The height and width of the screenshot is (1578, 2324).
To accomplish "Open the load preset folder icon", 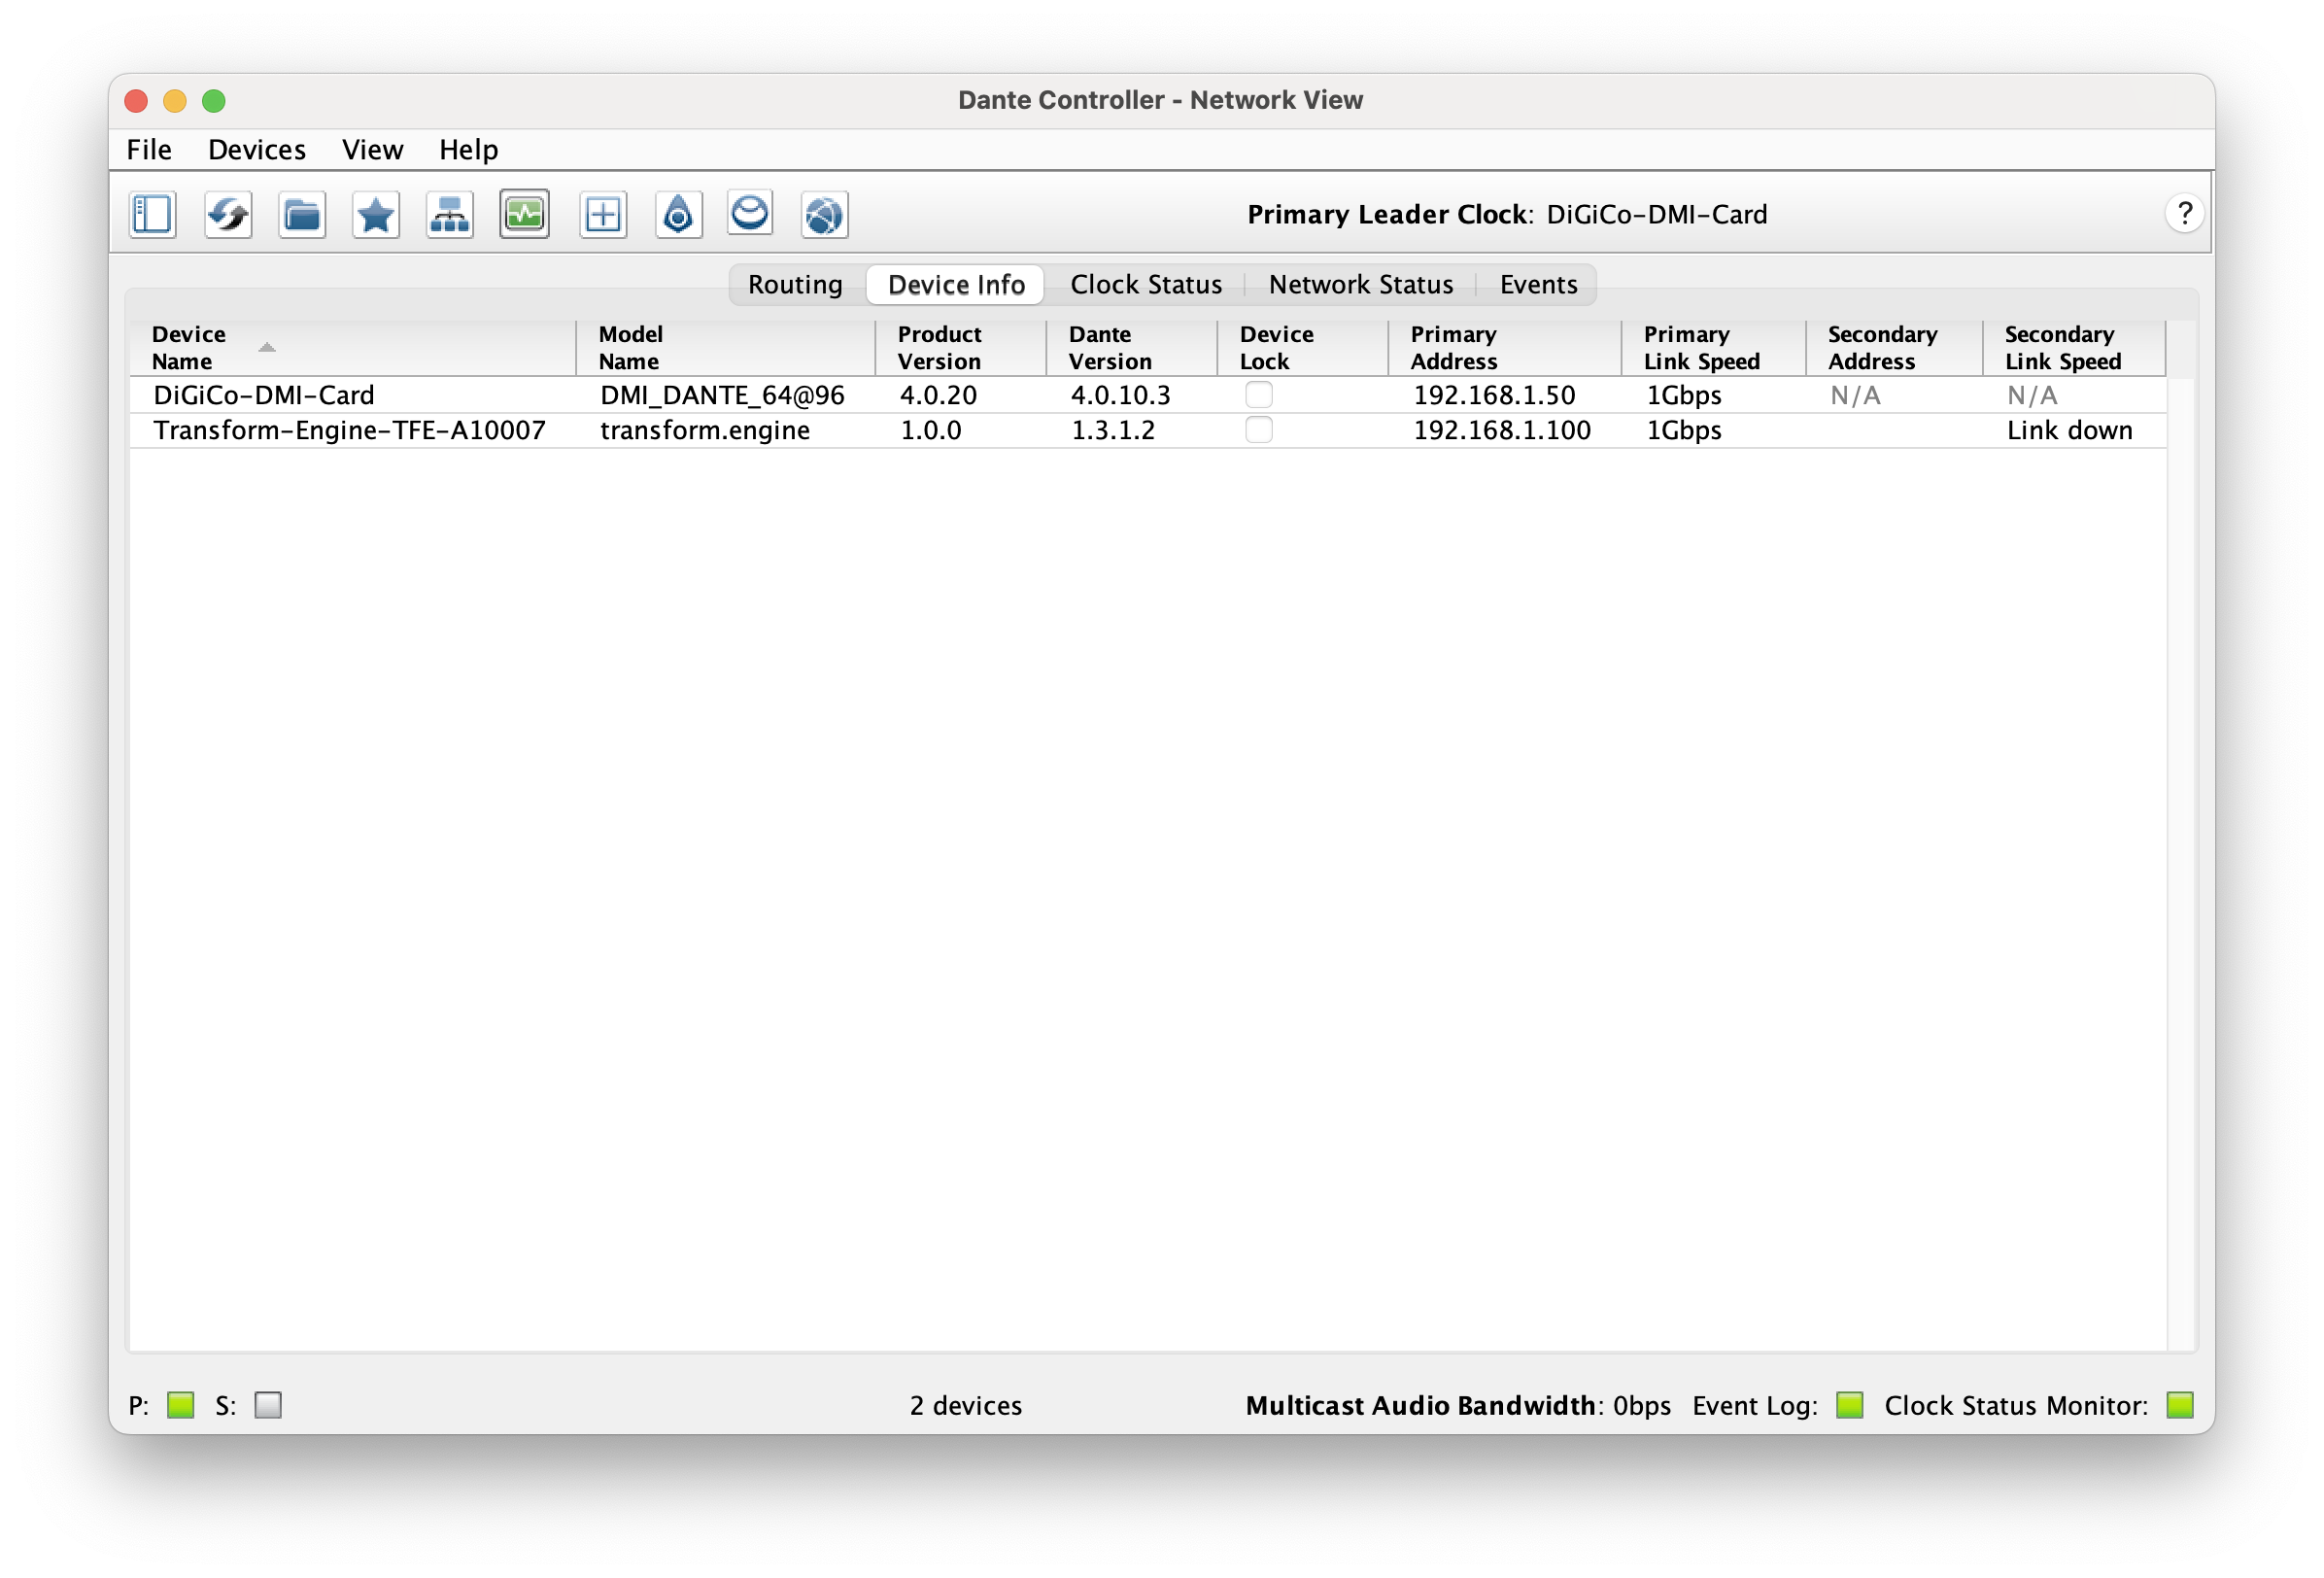I will click(x=302, y=214).
